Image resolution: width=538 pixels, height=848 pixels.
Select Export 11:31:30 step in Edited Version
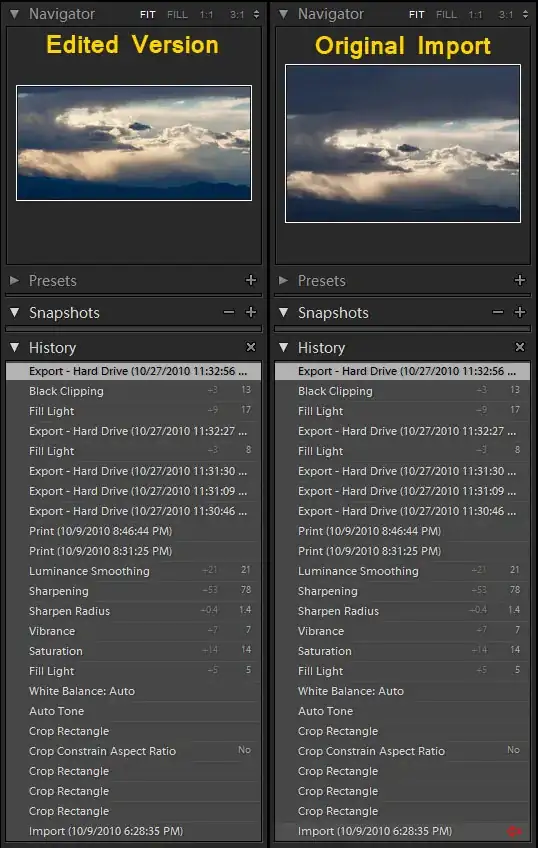tap(134, 471)
